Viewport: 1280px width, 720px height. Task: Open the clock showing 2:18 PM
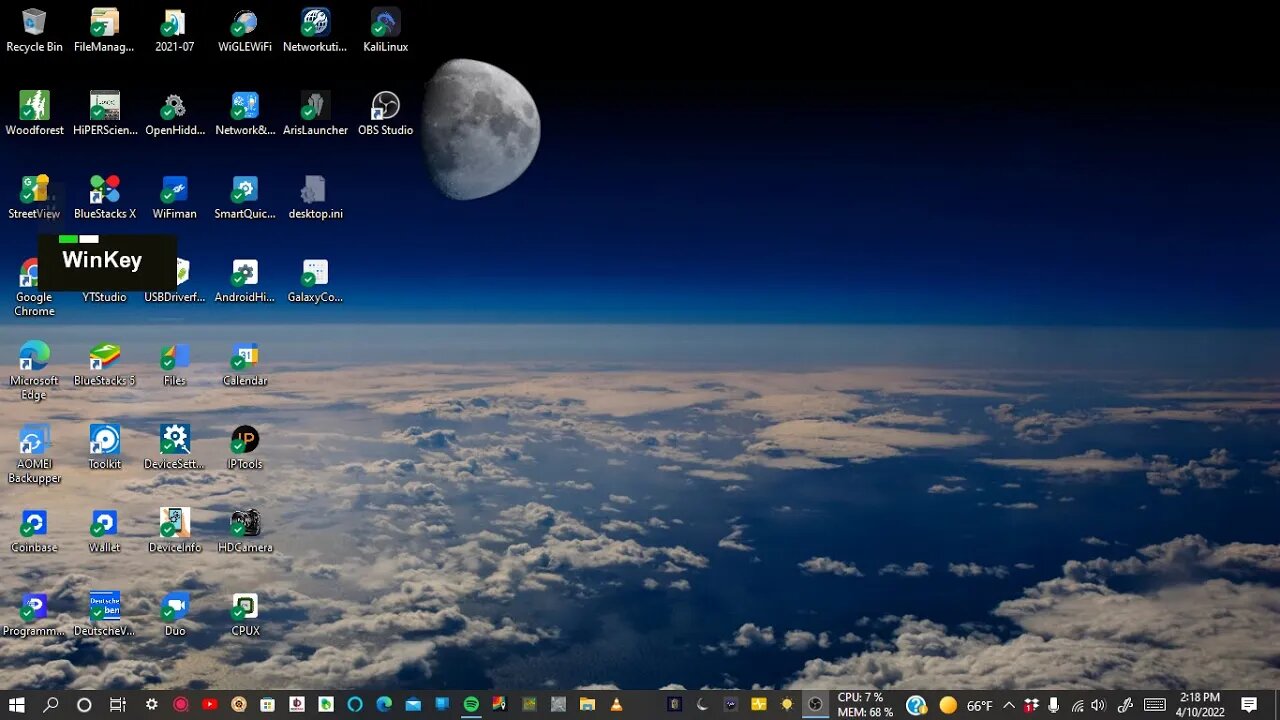(x=1200, y=705)
